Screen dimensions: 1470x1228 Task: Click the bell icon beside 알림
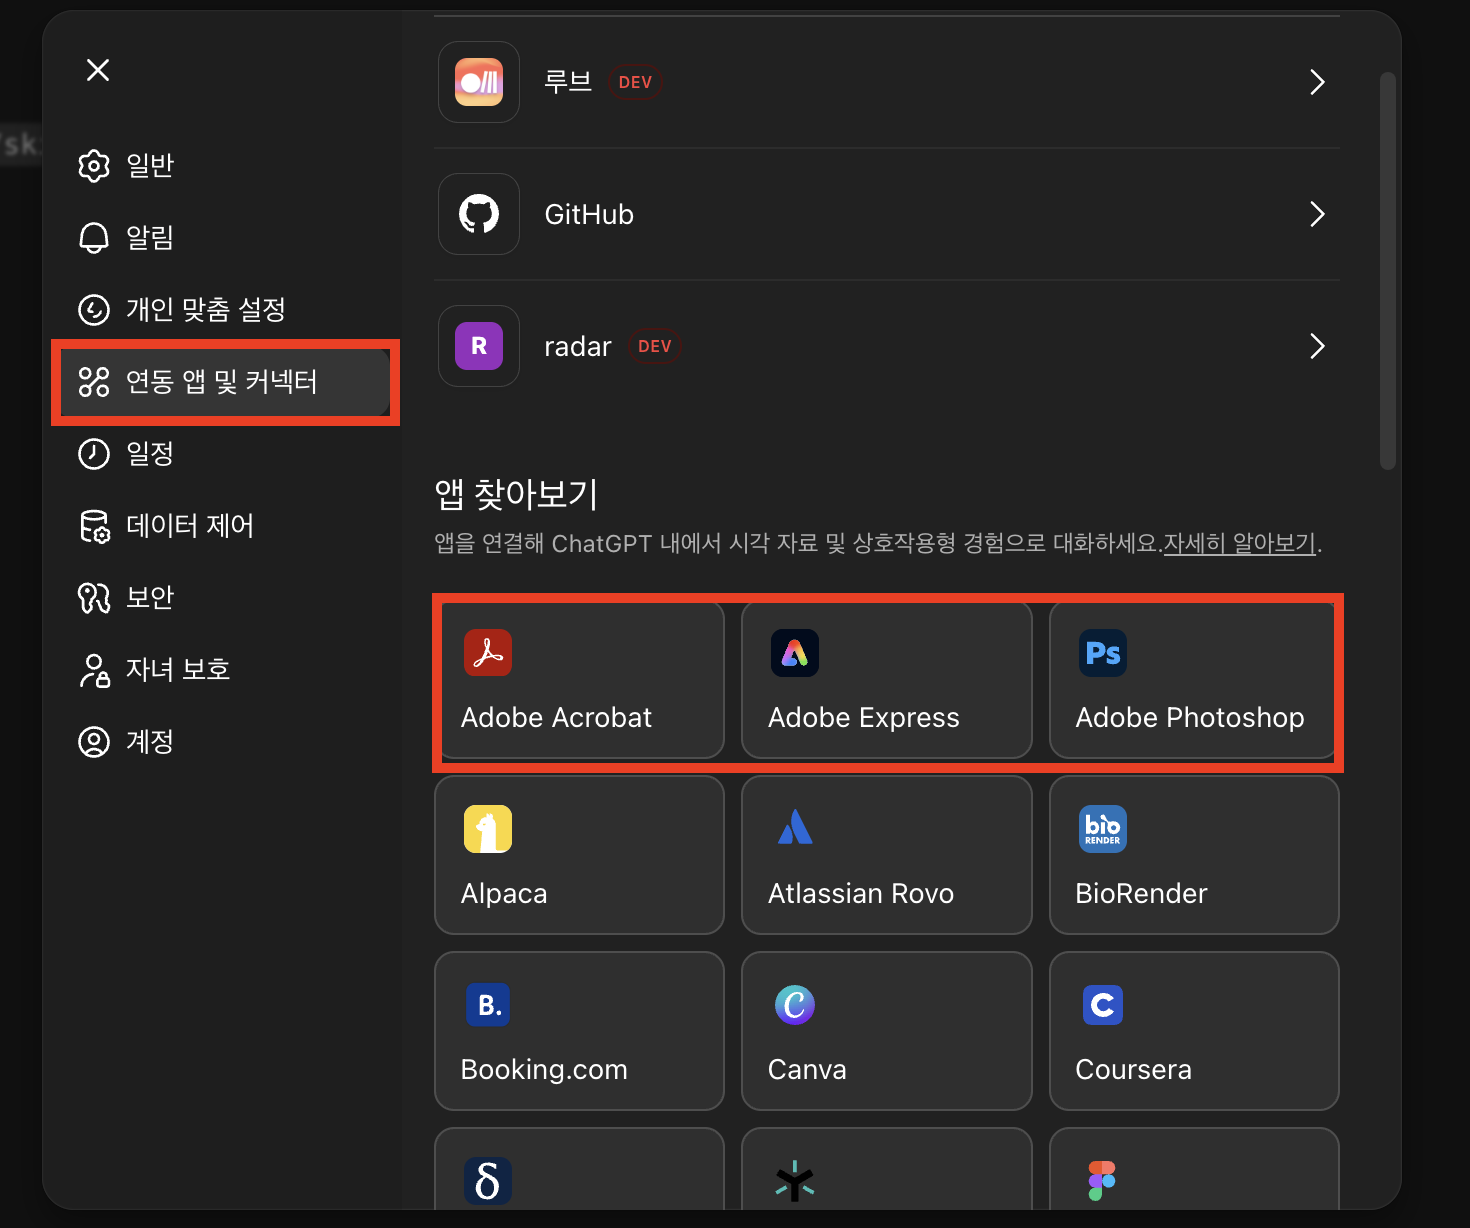coord(94,238)
